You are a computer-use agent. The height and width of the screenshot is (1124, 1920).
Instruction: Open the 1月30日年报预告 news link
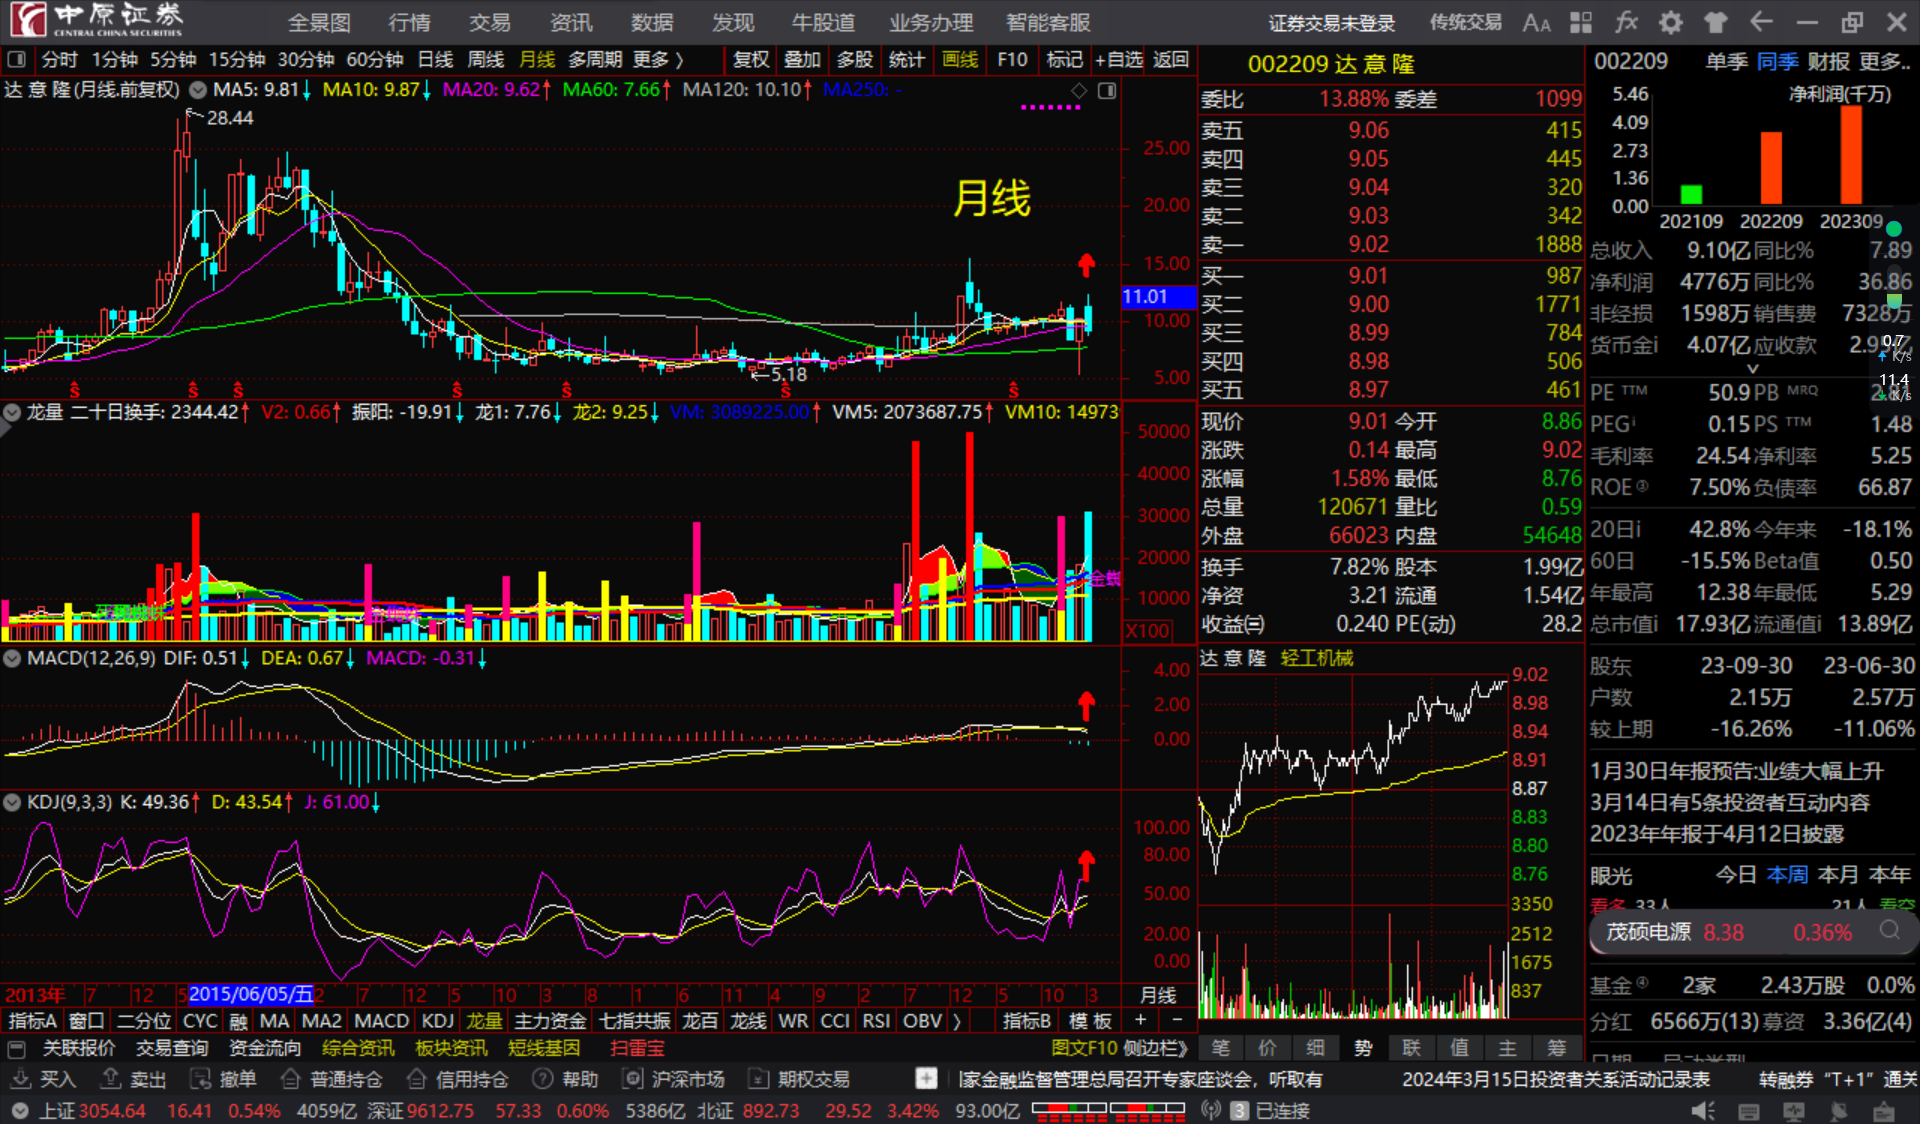click(1736, 771)
